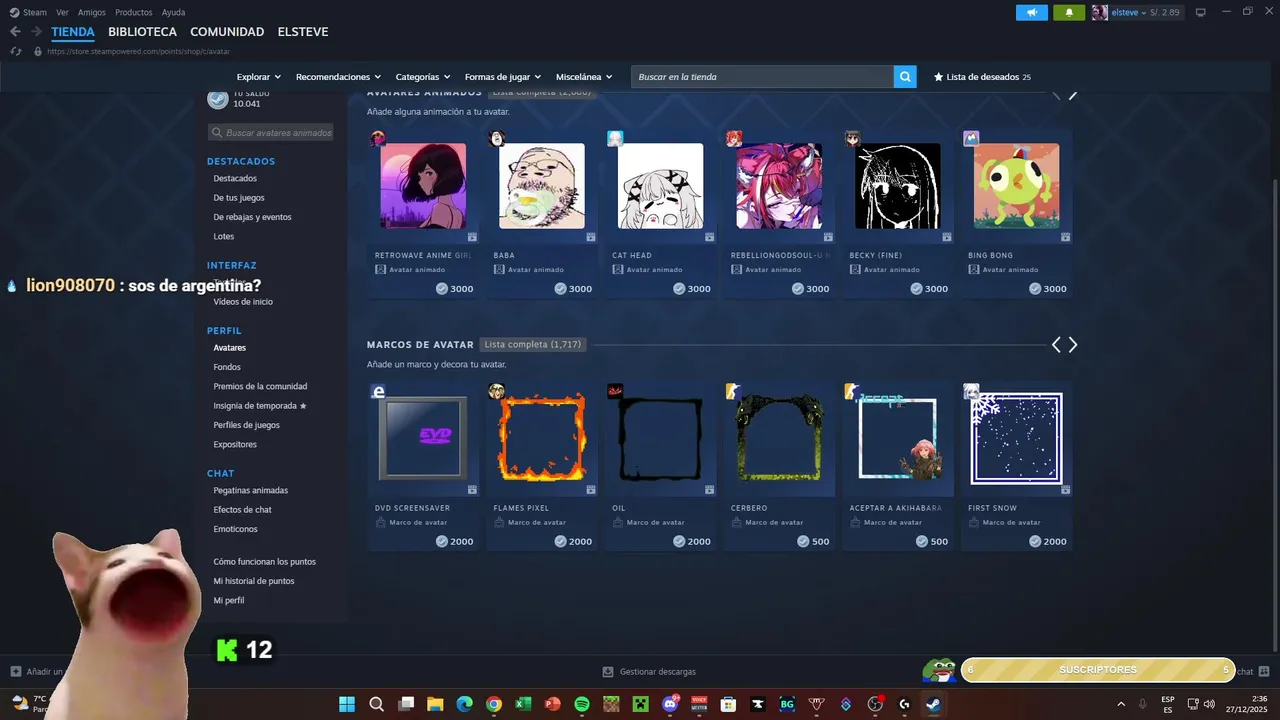
Task: Open the Windows Start button
Action: click(347, 704)
